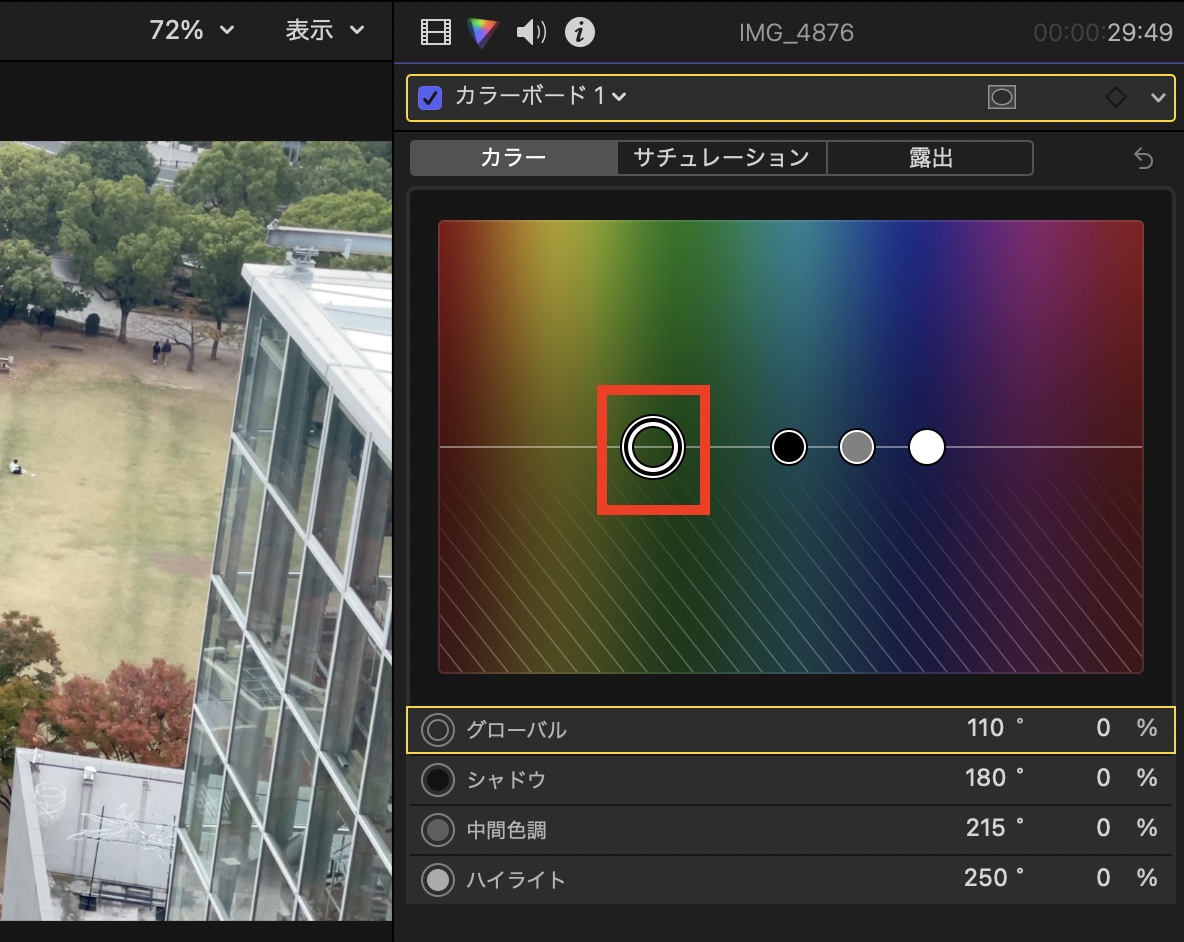
Task: Switch to the サチュレーション tab
Action: [x=721, y=158]
